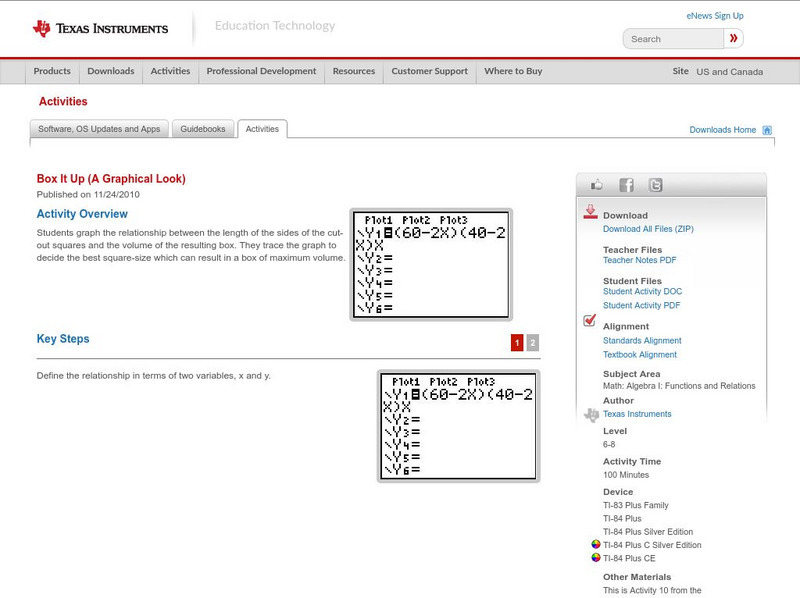Viewport: 800px width, 598px height.
Task: Select Key Steps page 1
Action: (517, 343)
